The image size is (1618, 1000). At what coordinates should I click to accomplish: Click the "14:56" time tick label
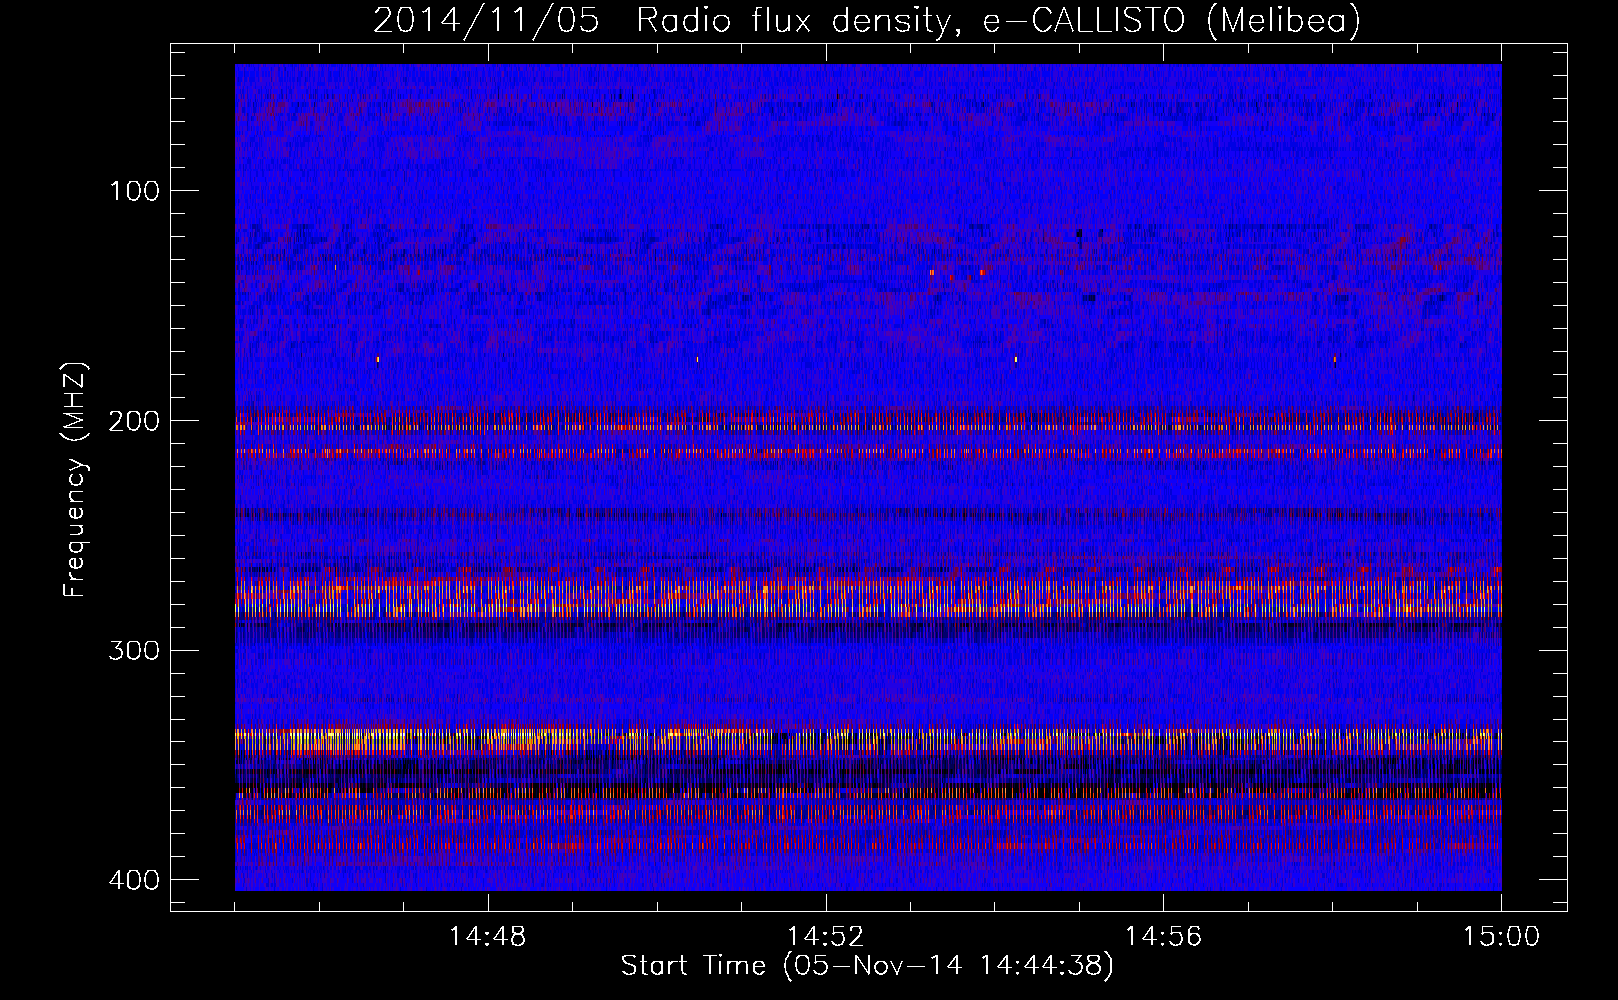(1164, 937)
